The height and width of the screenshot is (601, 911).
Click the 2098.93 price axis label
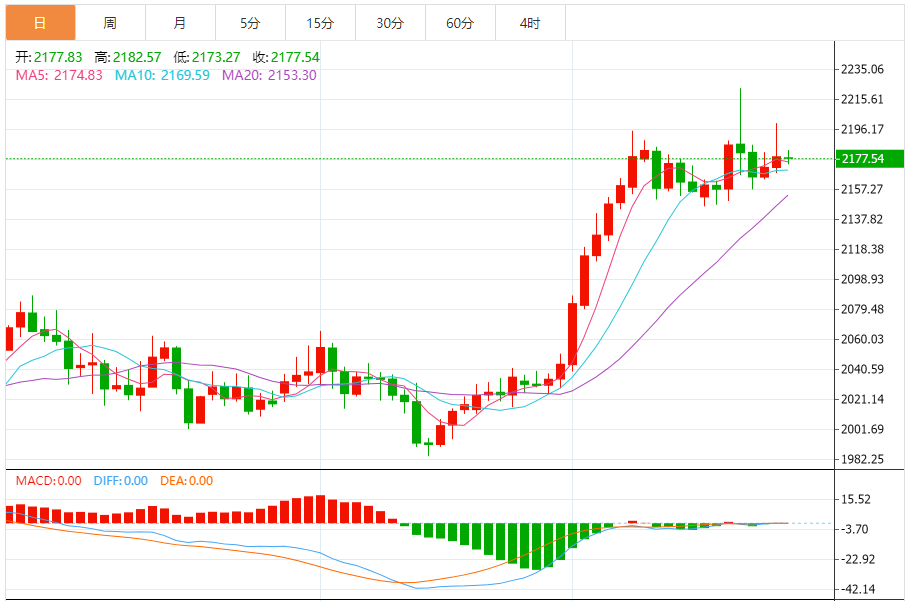[862, 280]
